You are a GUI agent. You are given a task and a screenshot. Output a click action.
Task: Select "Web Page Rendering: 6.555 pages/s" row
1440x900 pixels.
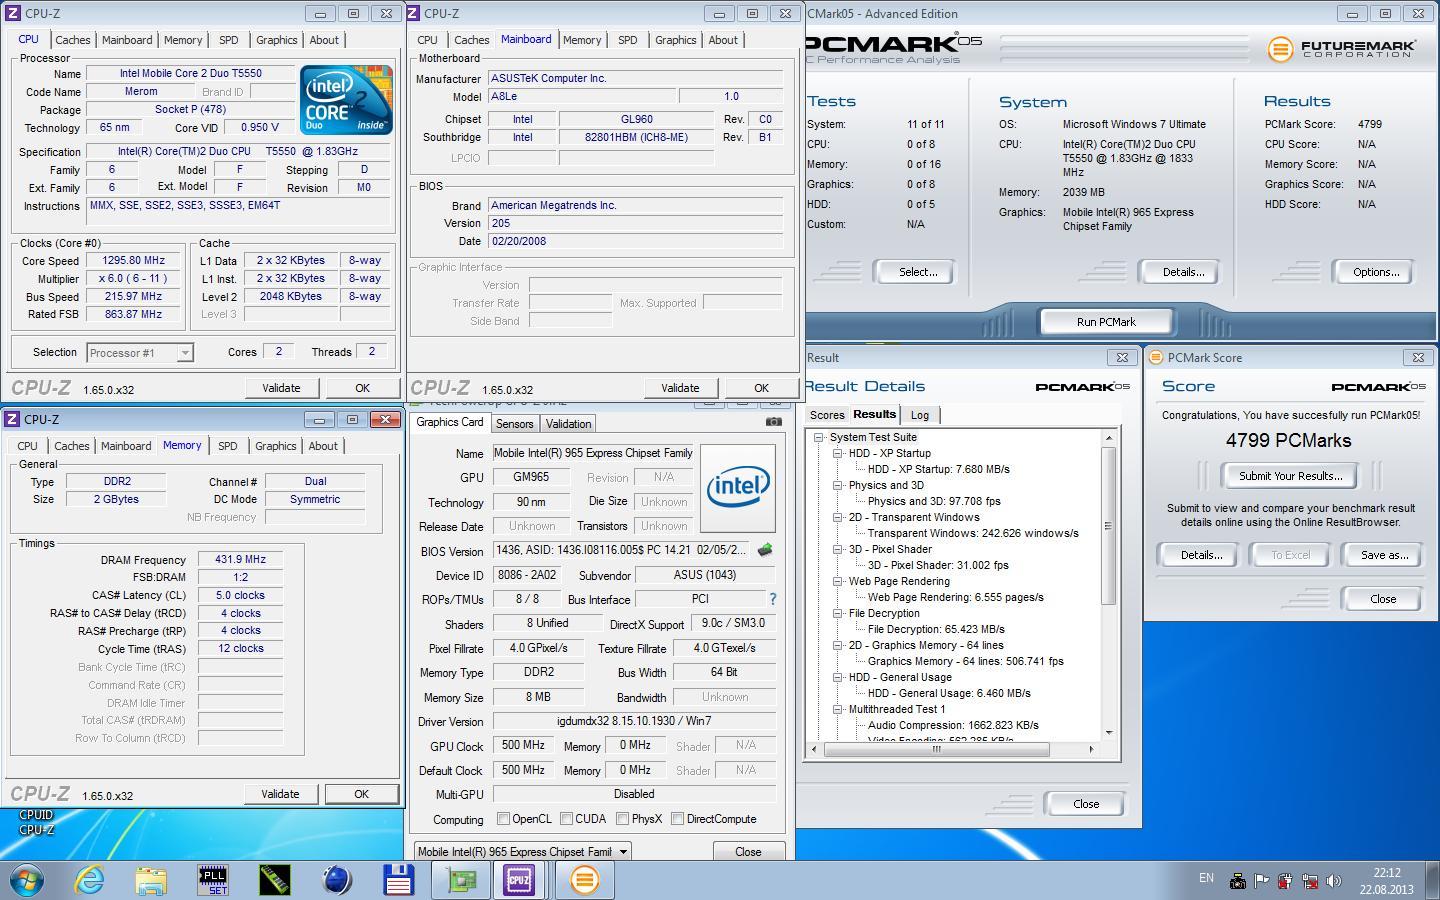(955, 597)
